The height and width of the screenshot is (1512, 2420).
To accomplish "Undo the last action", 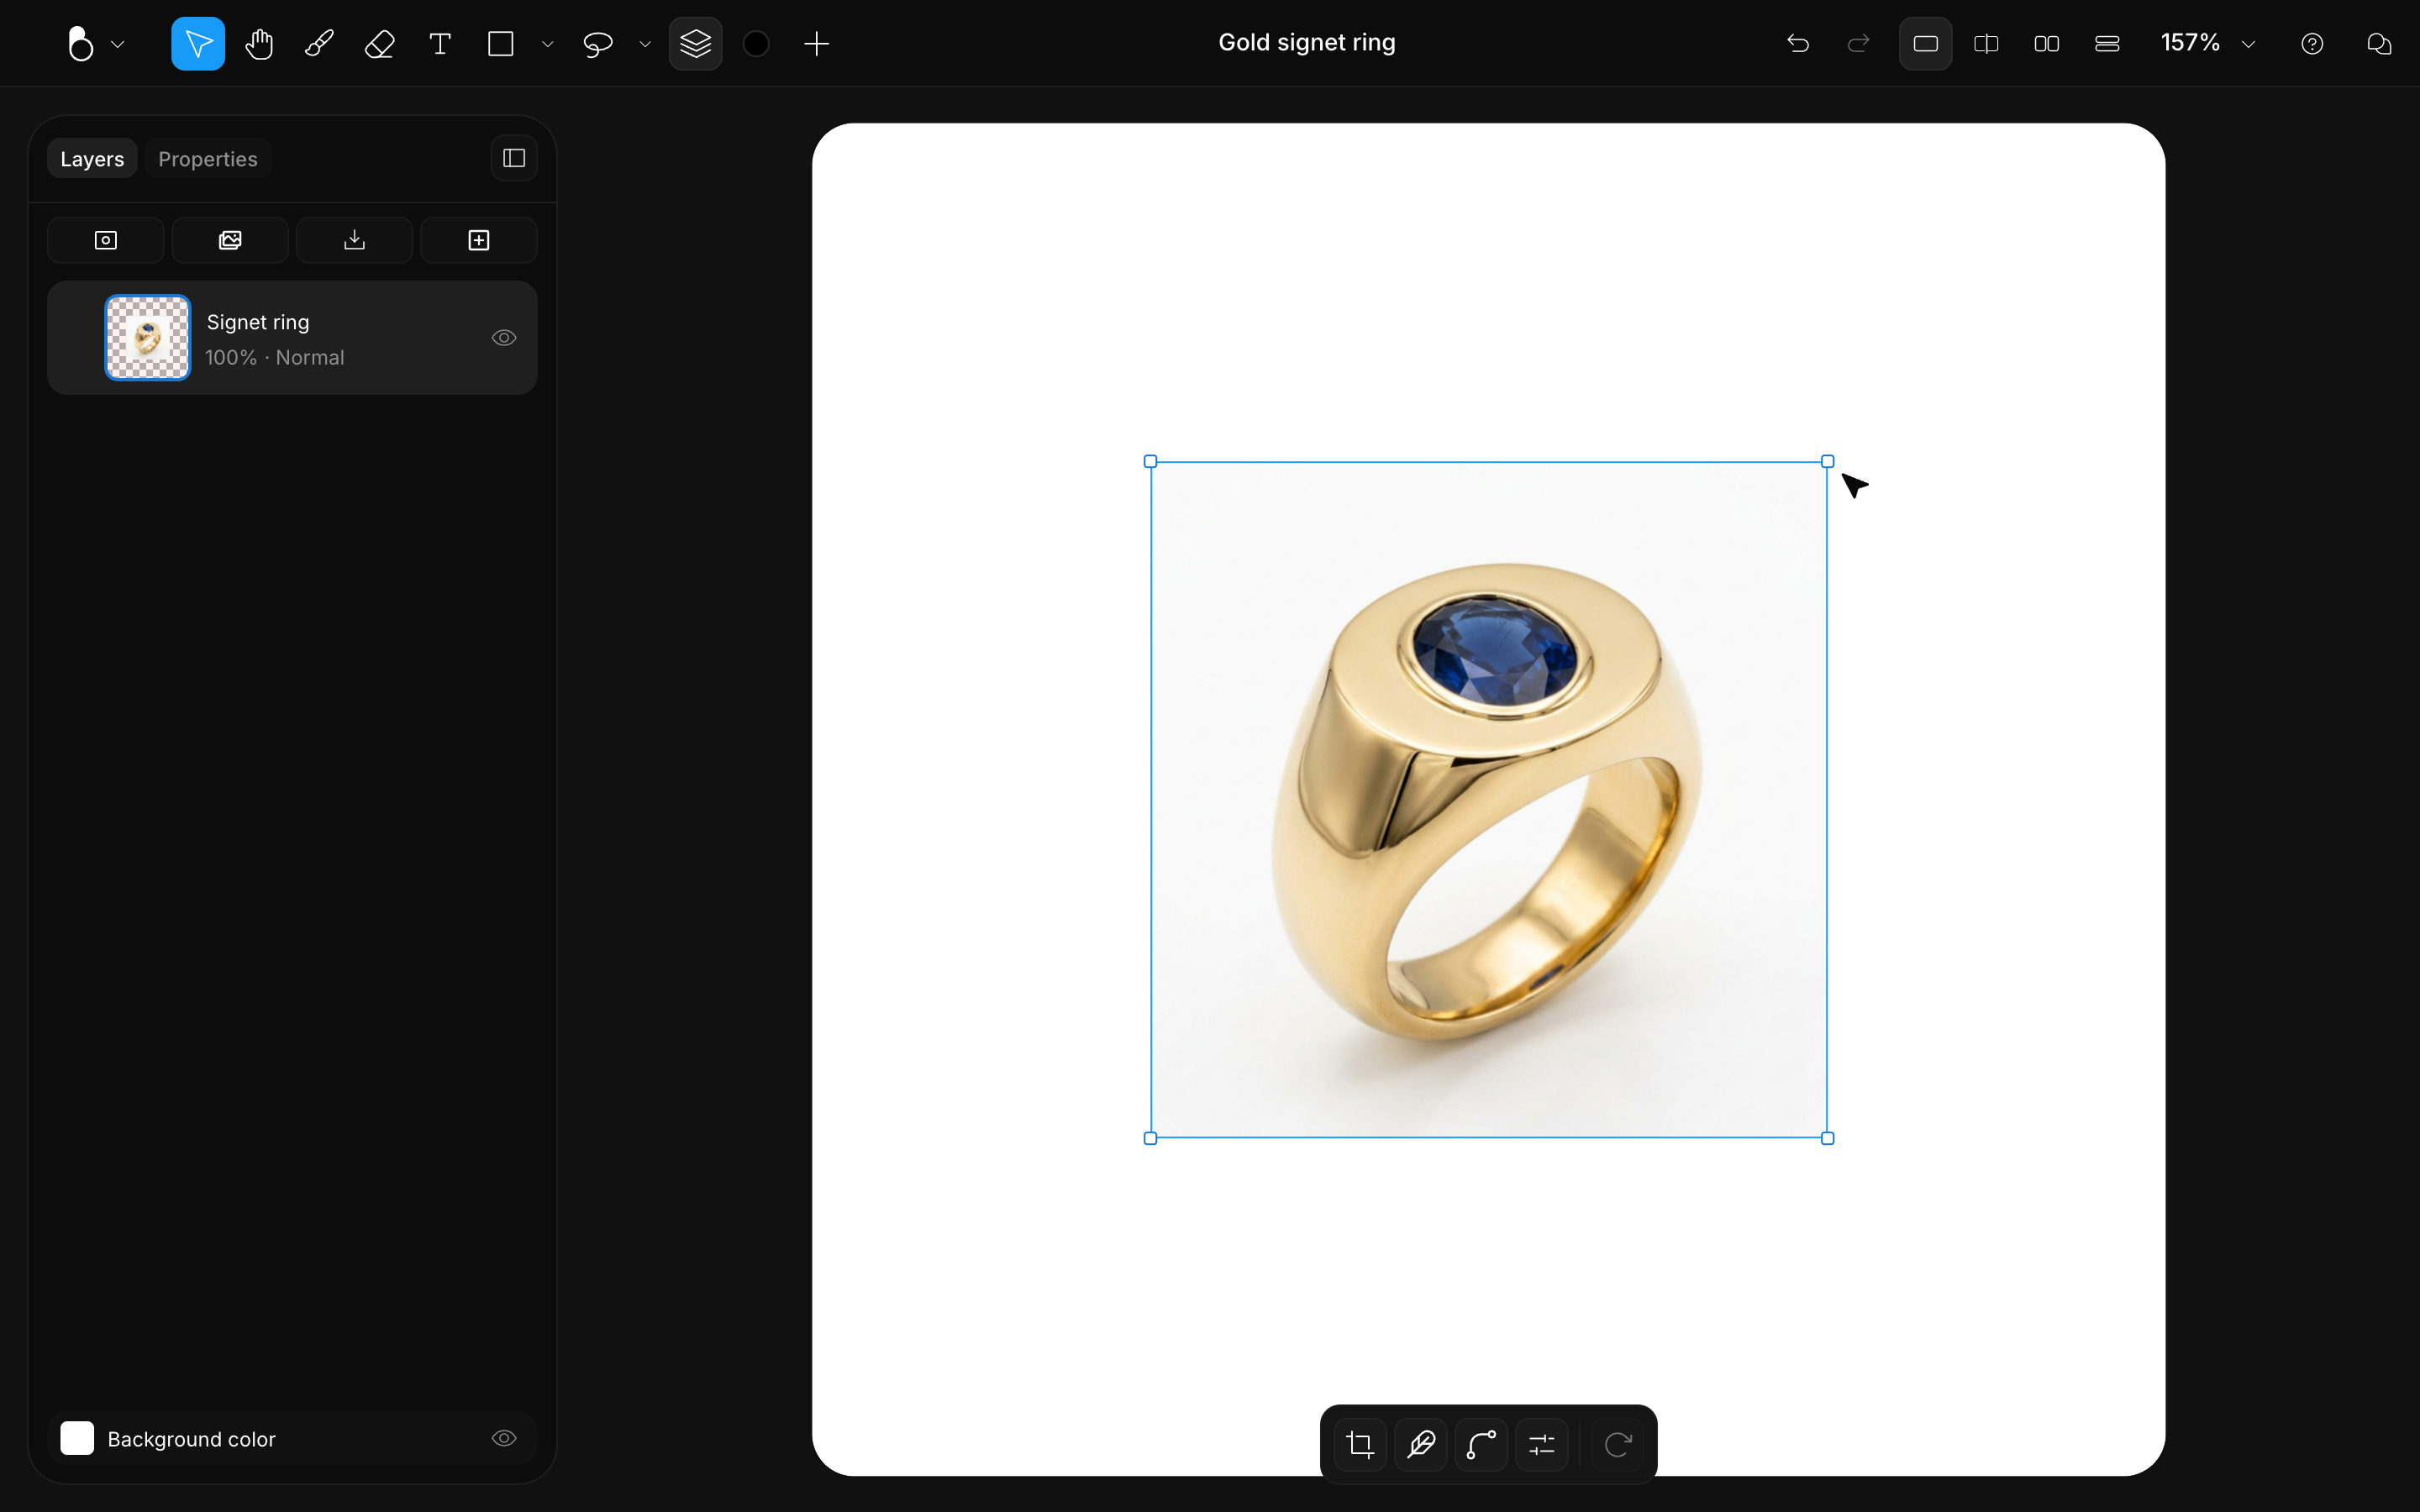I will [1798, 44].
